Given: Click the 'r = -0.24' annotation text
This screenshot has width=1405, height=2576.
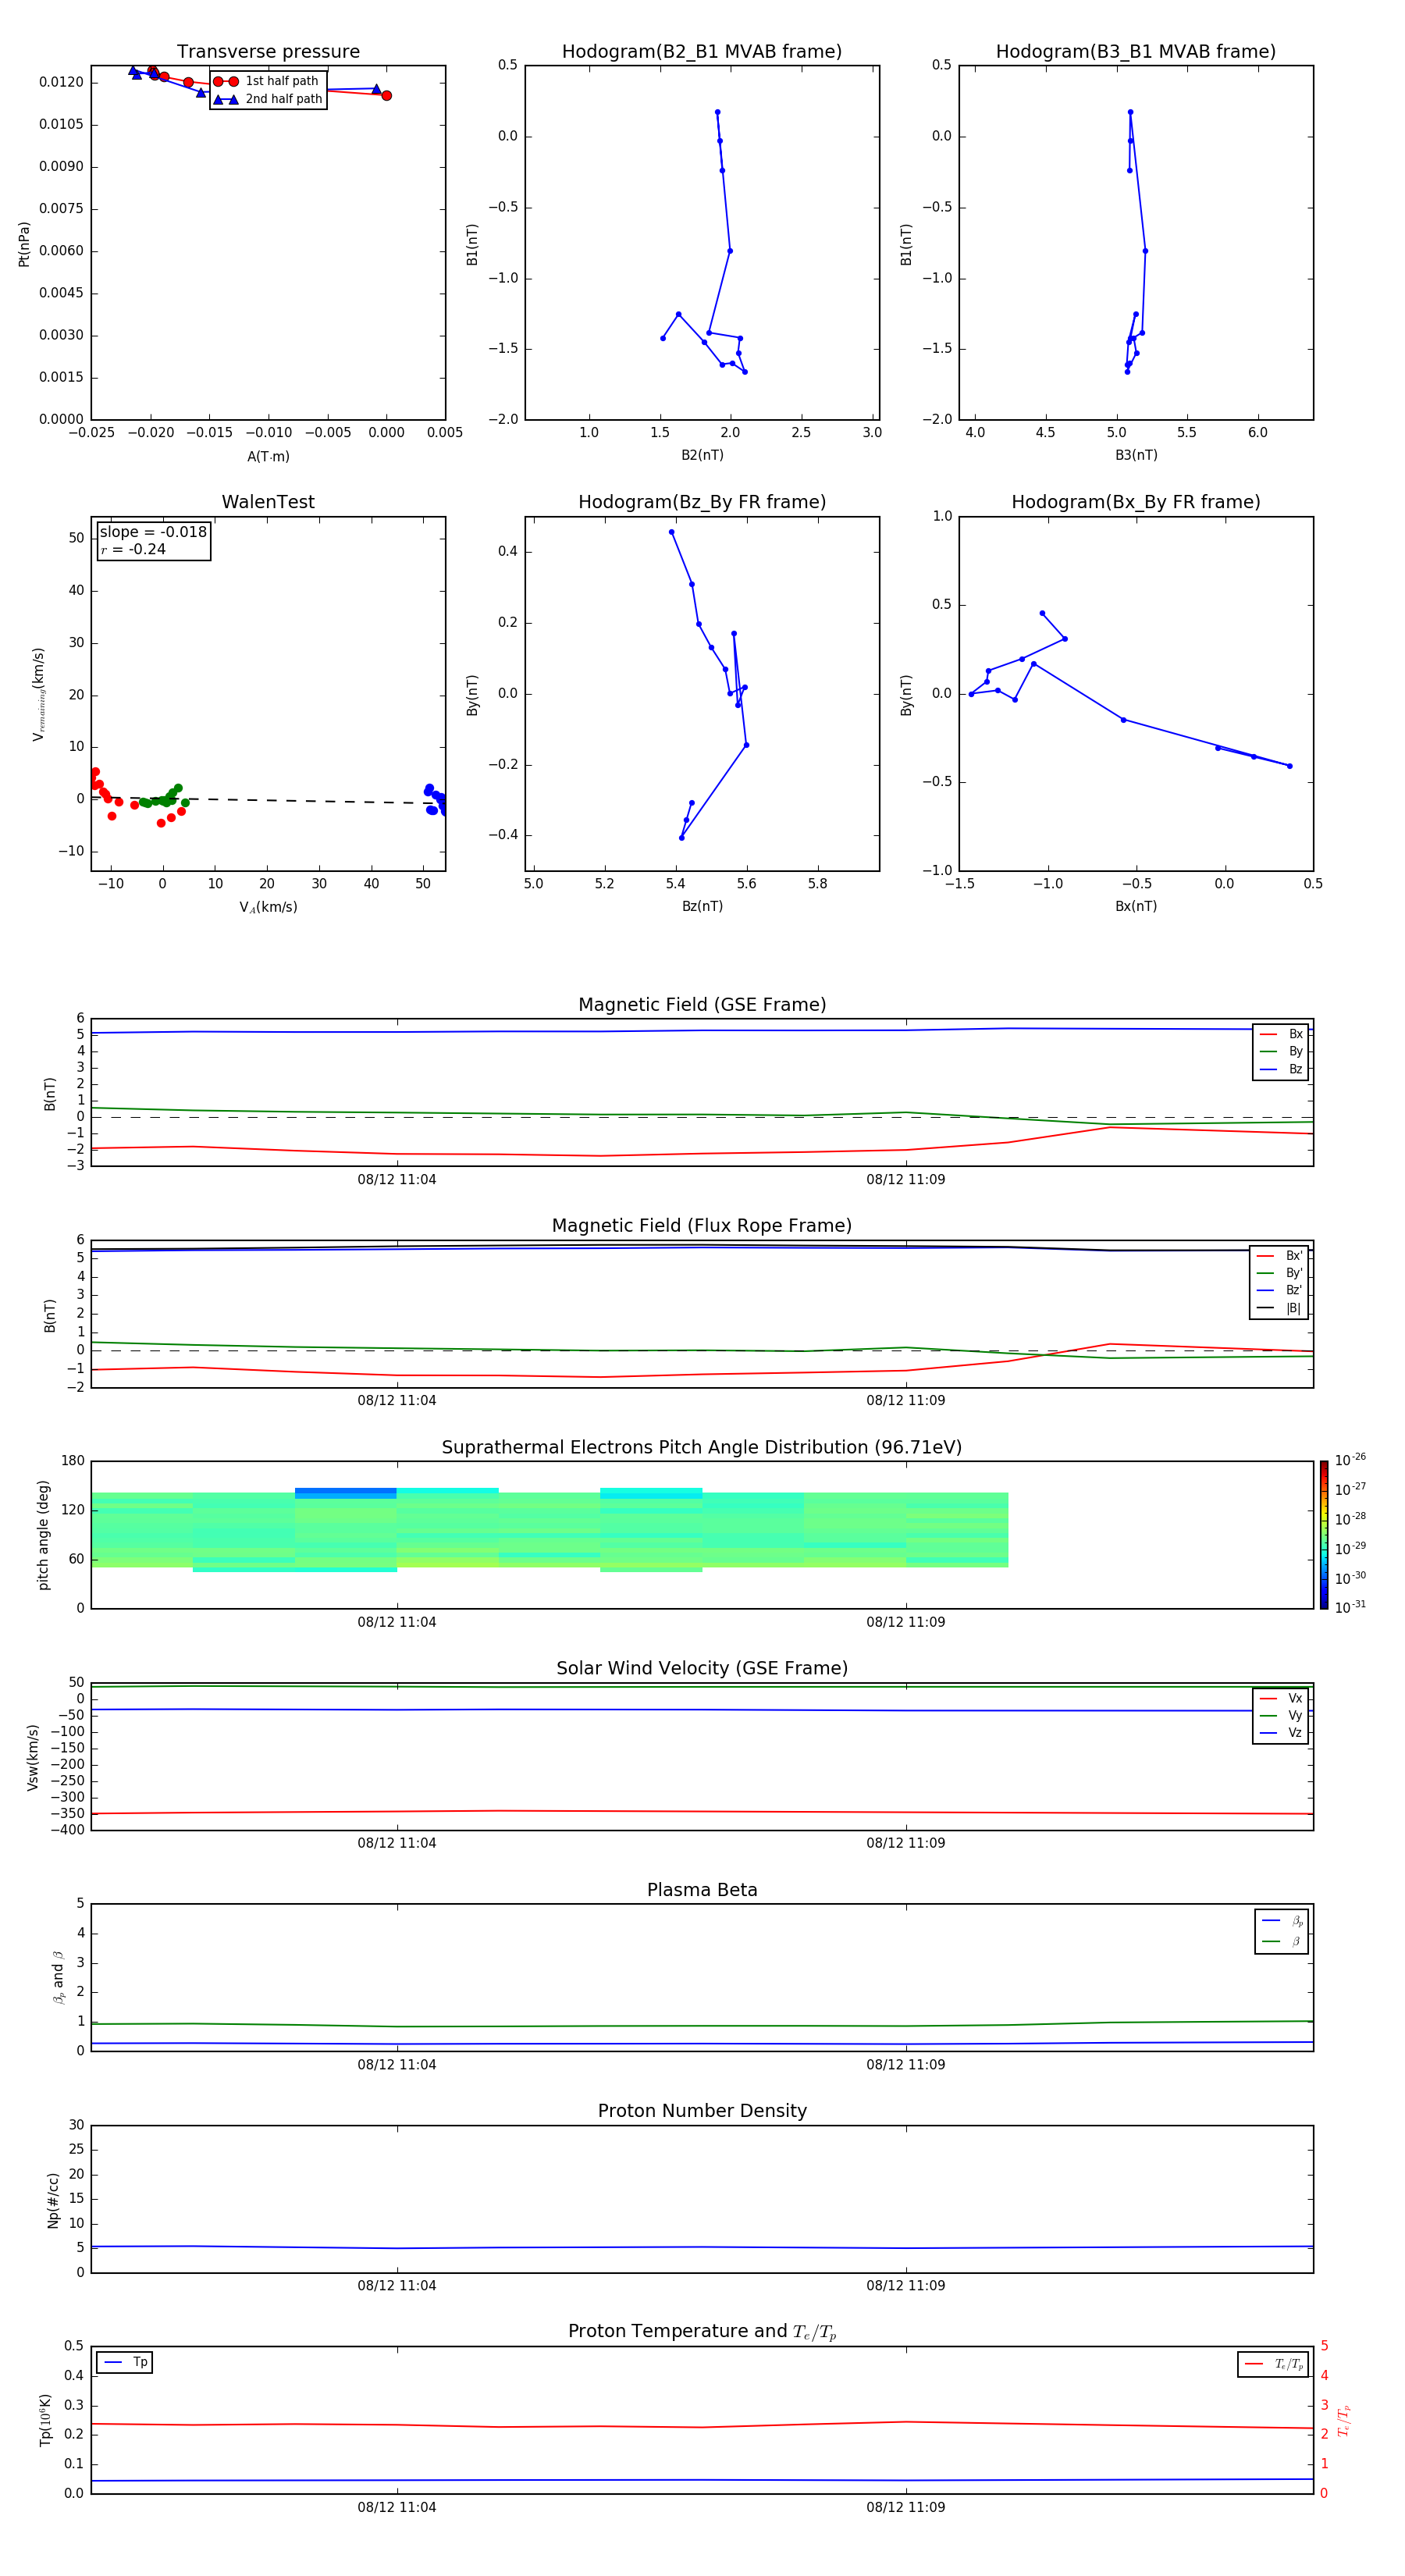Looking at the screenshot, I should pos(133,549).
